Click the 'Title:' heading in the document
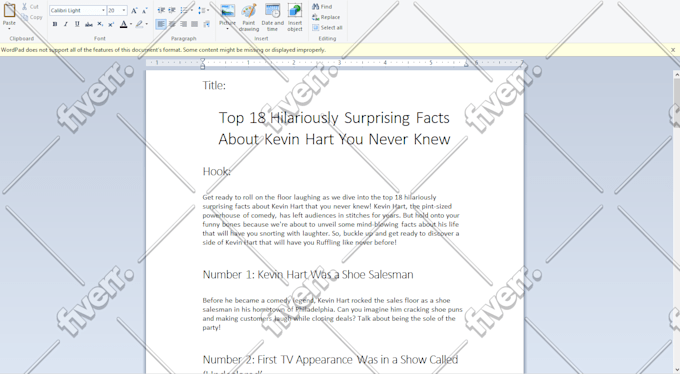The width and height of the screenshot is (680, 374). (x=214, y=85)
